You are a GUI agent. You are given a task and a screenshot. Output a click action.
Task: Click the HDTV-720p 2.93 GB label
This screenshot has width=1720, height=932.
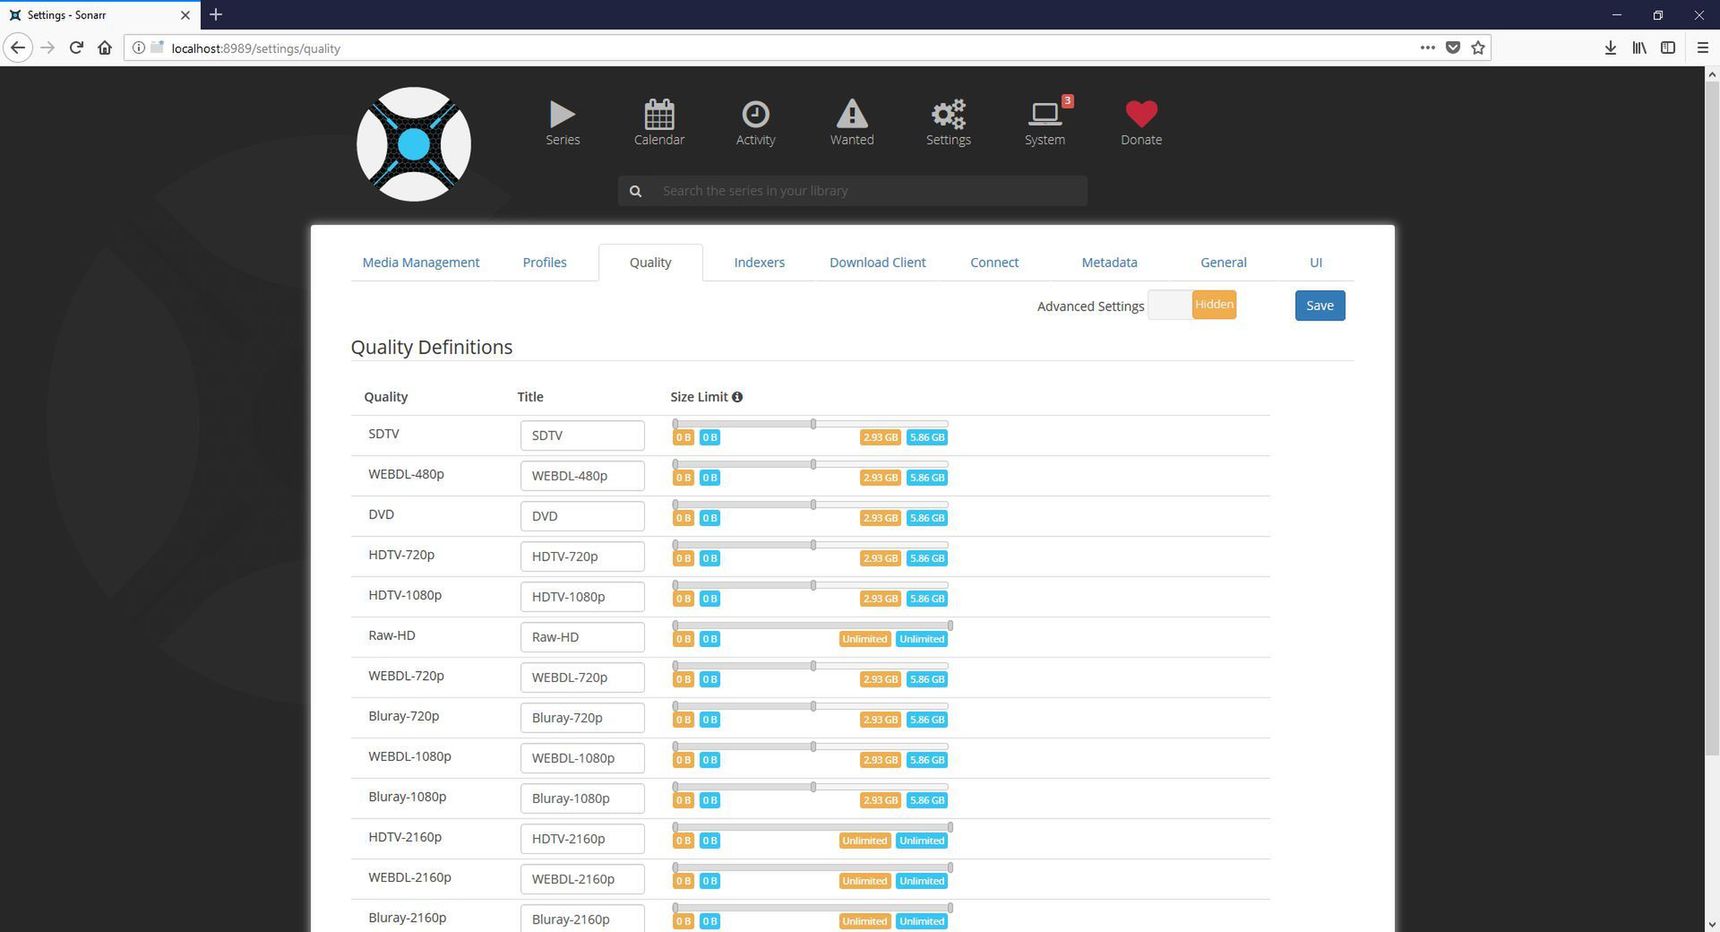pyautogui.click(x=880, y=558)
